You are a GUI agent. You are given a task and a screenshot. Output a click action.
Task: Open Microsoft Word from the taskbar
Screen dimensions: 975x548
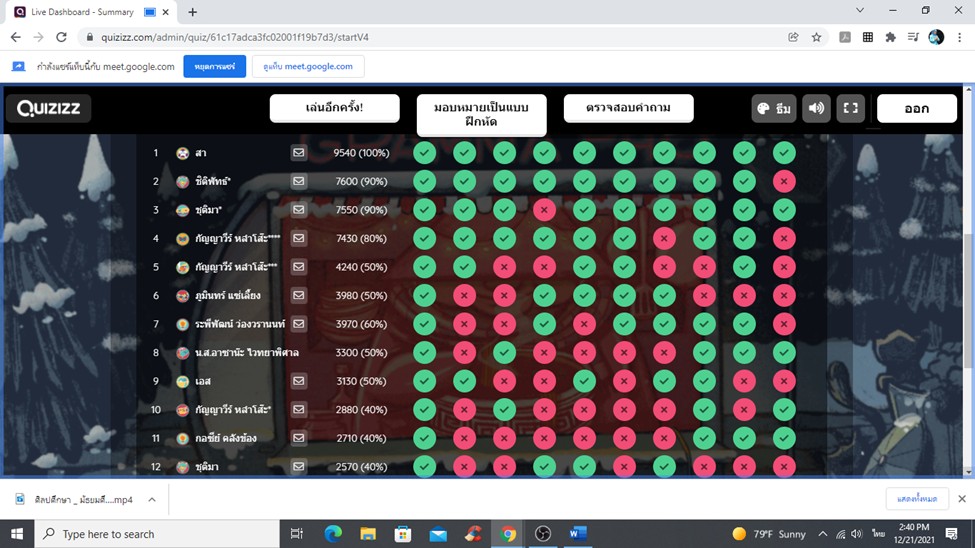577,534
